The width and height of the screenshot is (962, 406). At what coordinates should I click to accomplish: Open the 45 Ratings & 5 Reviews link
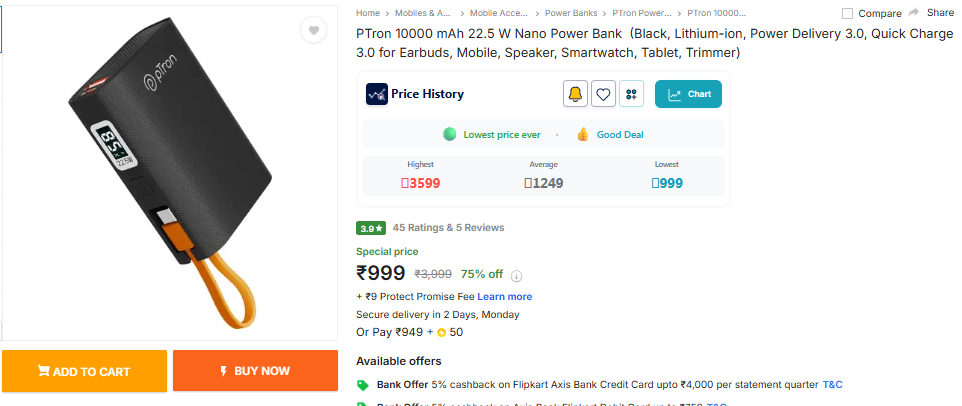tap(448, 228)
